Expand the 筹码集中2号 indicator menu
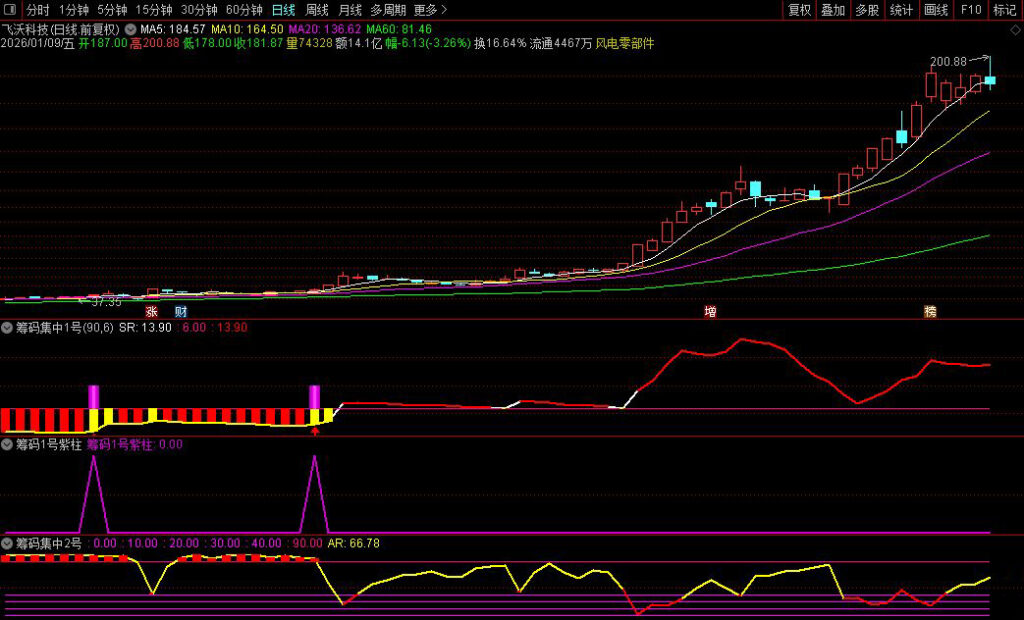Screen dimensions: 1024x620 click(x=8, y=543)
